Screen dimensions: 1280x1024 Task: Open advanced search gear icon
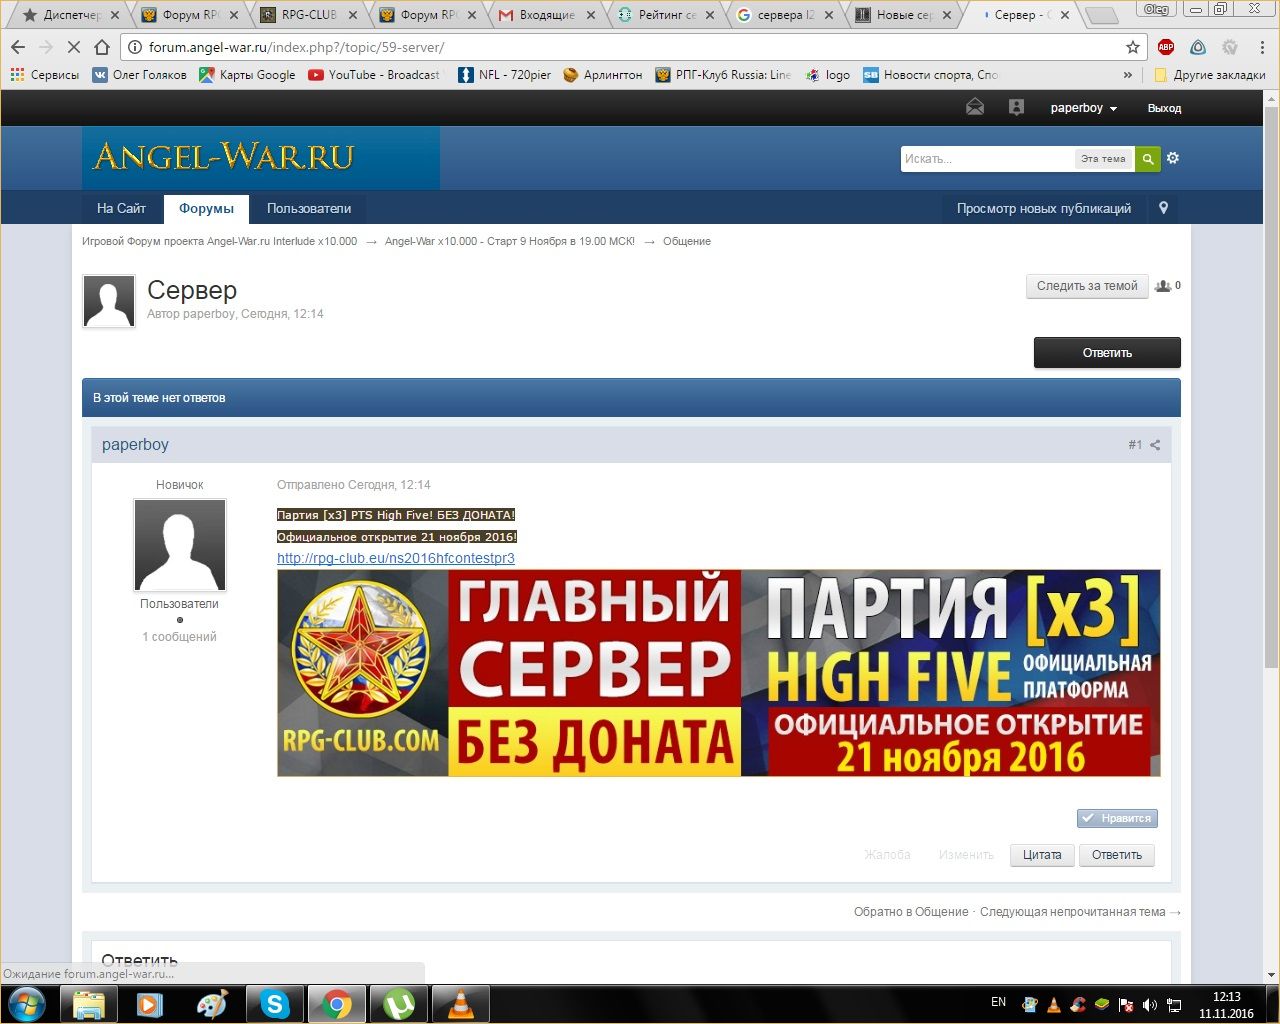tap(1173, 158)
